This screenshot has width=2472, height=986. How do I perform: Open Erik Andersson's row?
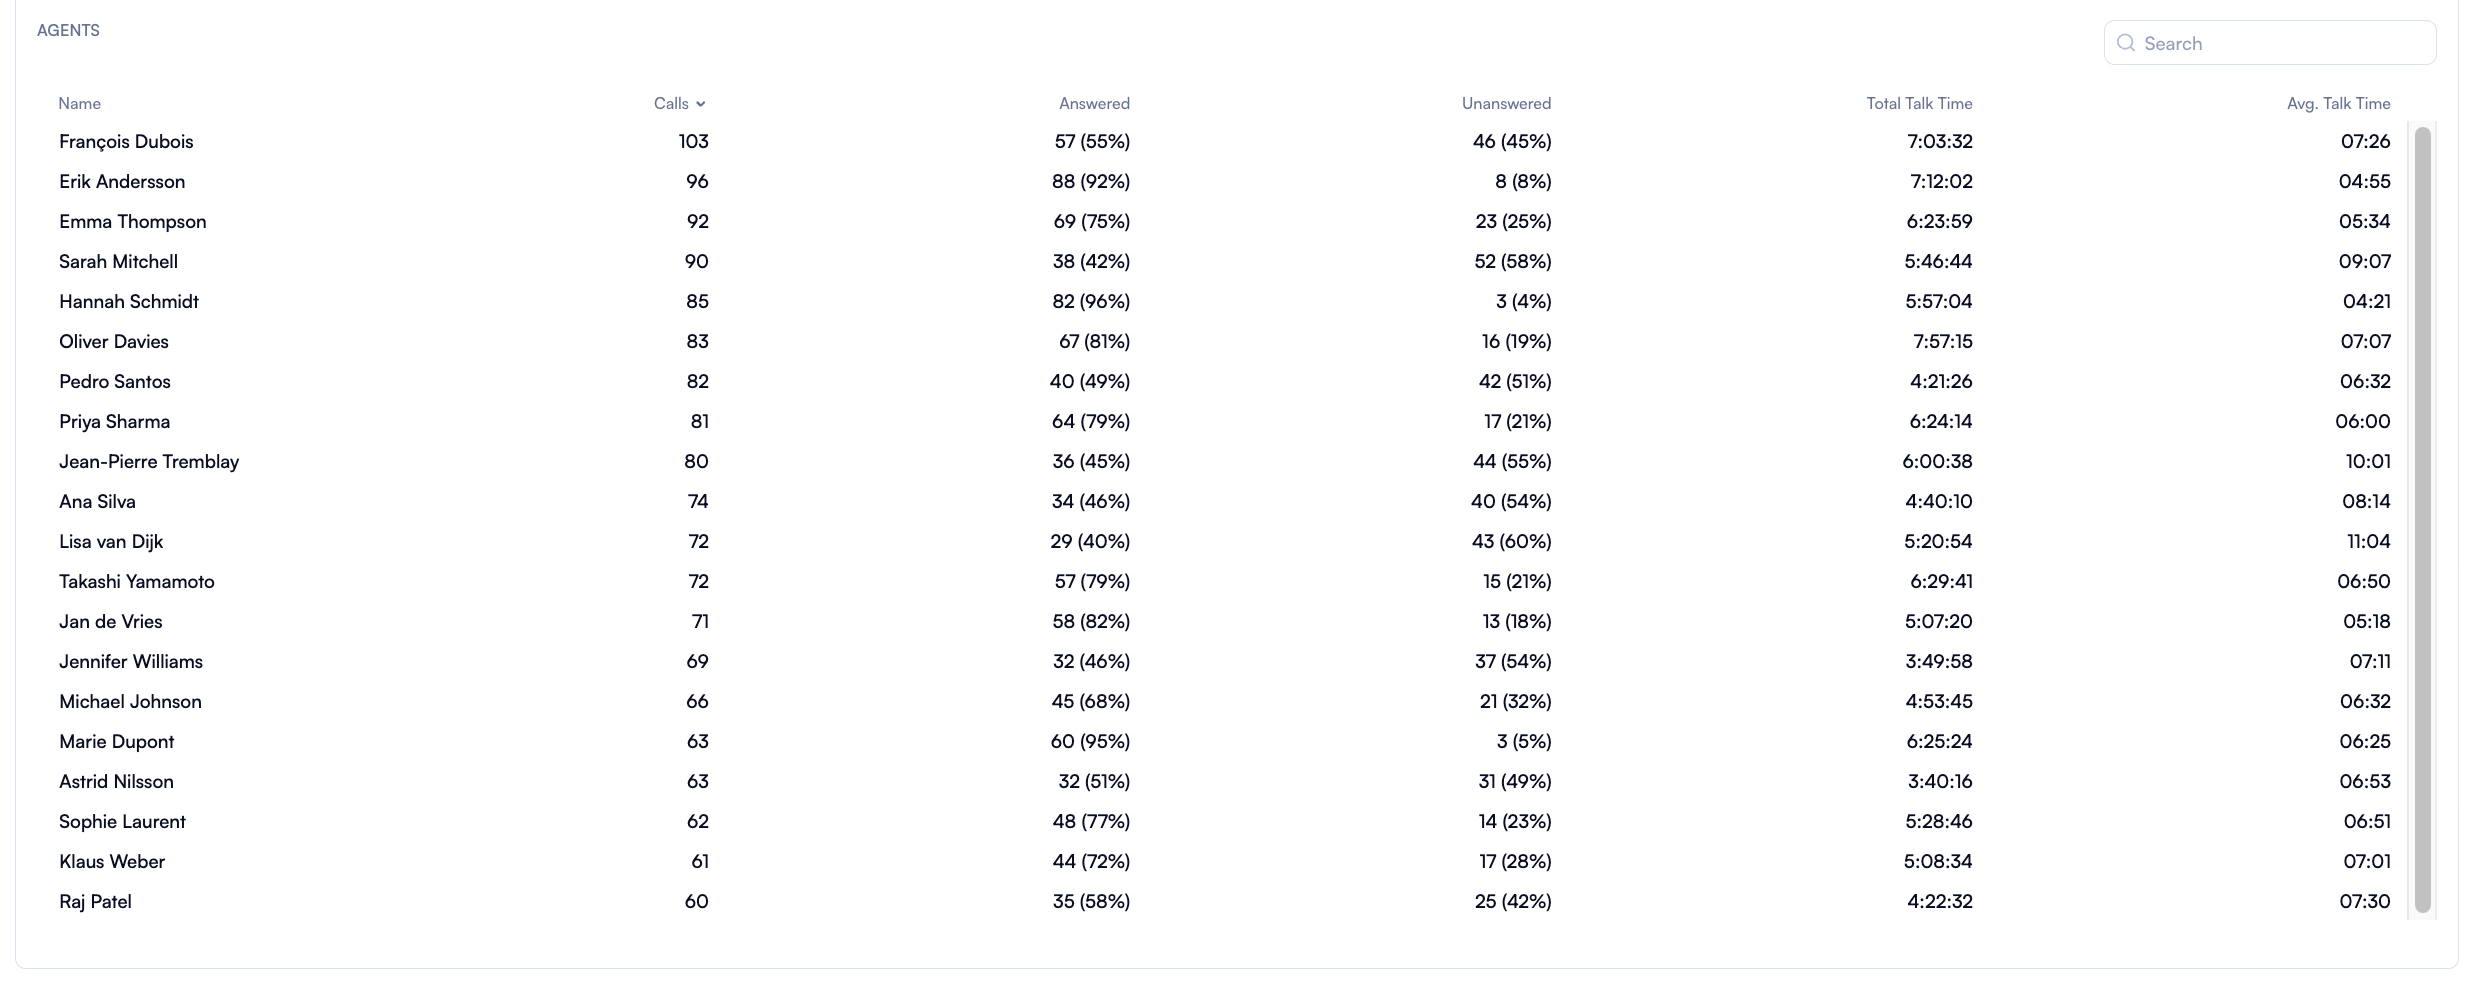(122, 182)
